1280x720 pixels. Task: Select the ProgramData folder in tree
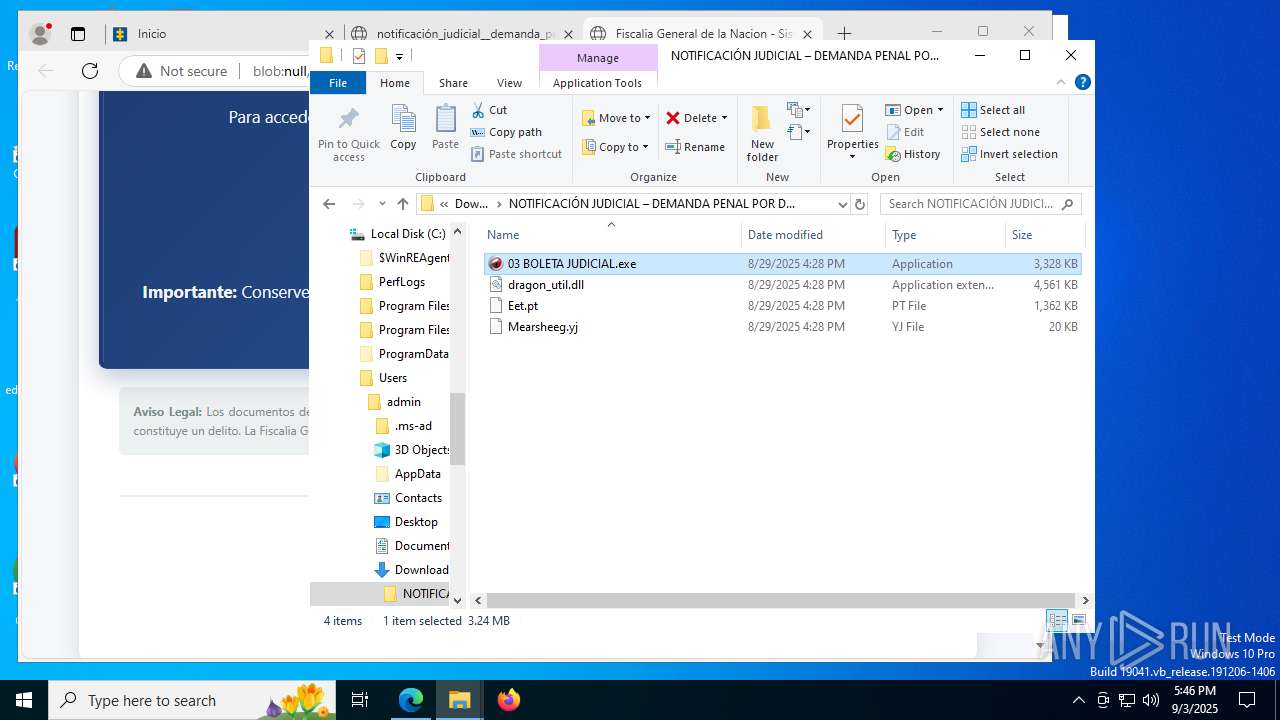(403, 354)
